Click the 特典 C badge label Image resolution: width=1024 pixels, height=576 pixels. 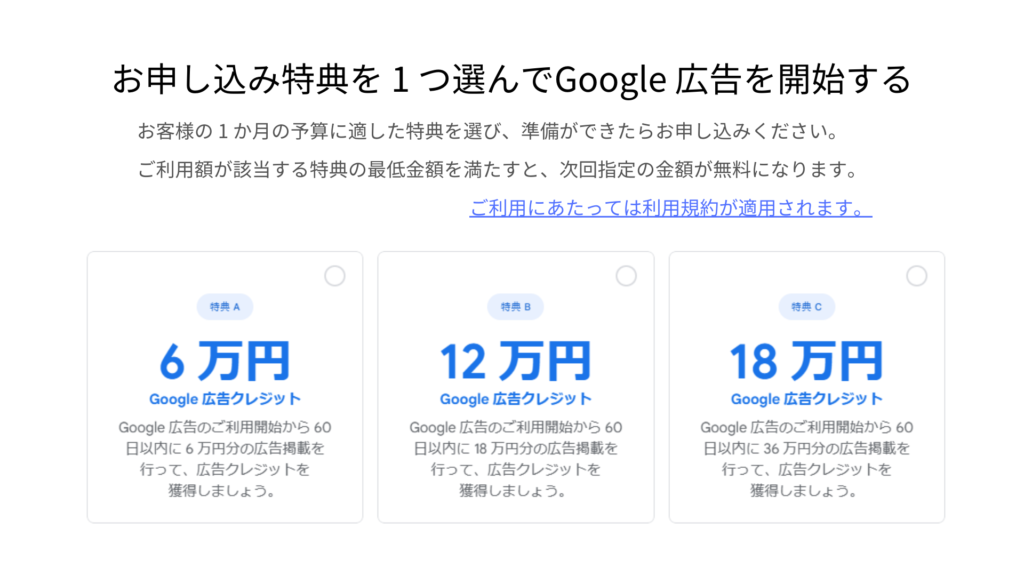[x=806, y=307]
